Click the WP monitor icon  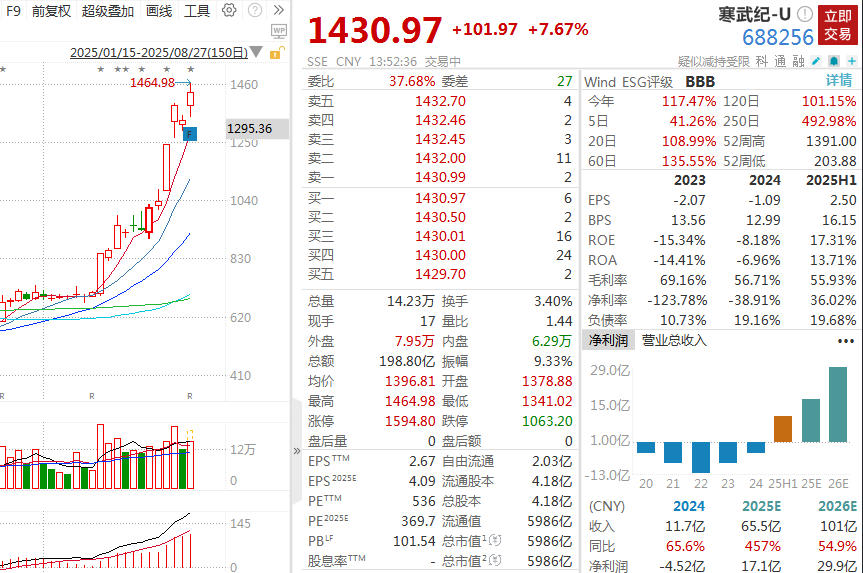pos(279,31)
